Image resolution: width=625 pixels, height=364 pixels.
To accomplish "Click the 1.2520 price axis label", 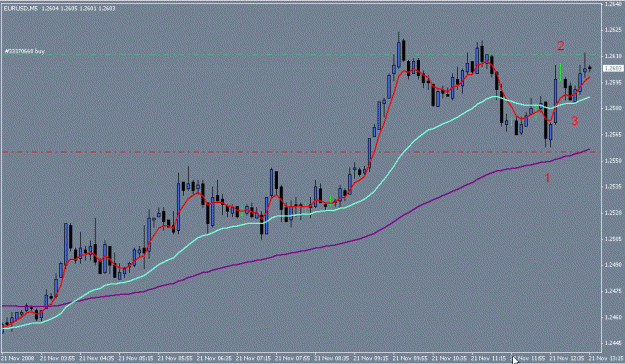I will [613, 213].
